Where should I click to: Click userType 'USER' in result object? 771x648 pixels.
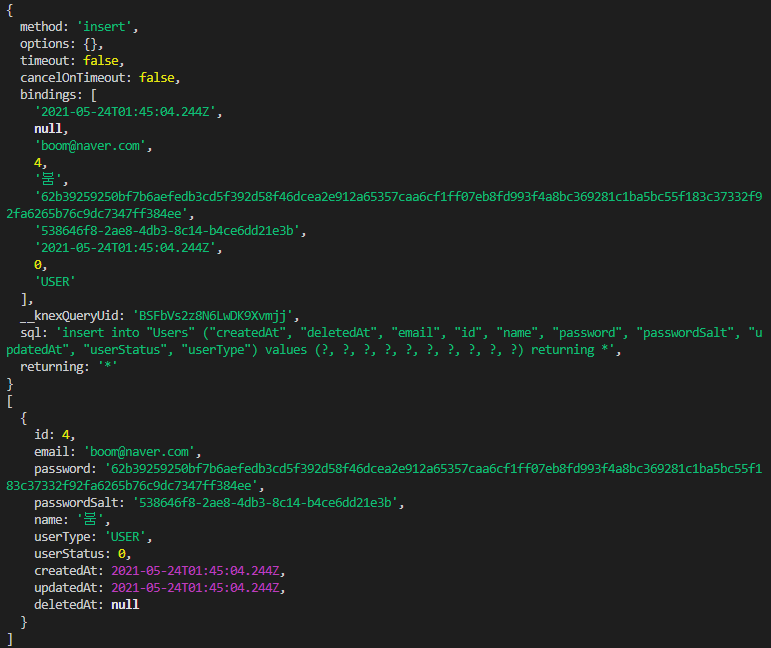(x=126, y=537)
